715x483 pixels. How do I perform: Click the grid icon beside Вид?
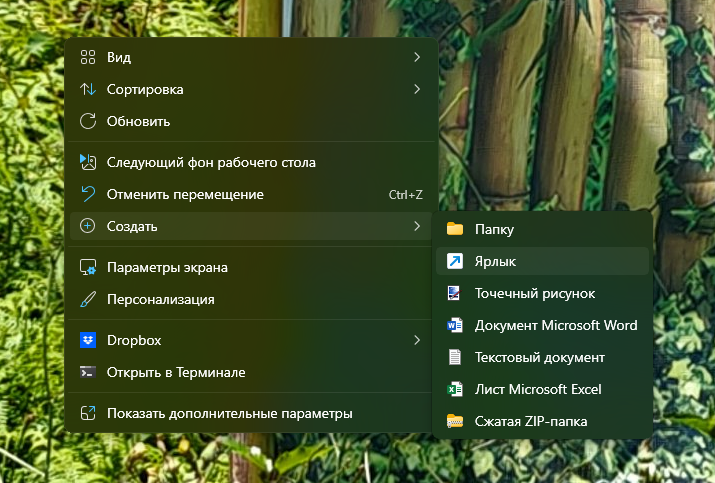(88, 57)
